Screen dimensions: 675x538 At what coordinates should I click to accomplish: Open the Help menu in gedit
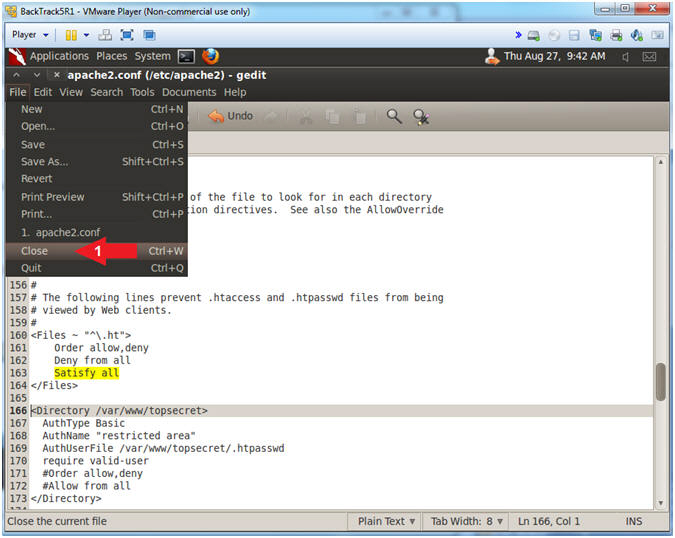[235, 92]
